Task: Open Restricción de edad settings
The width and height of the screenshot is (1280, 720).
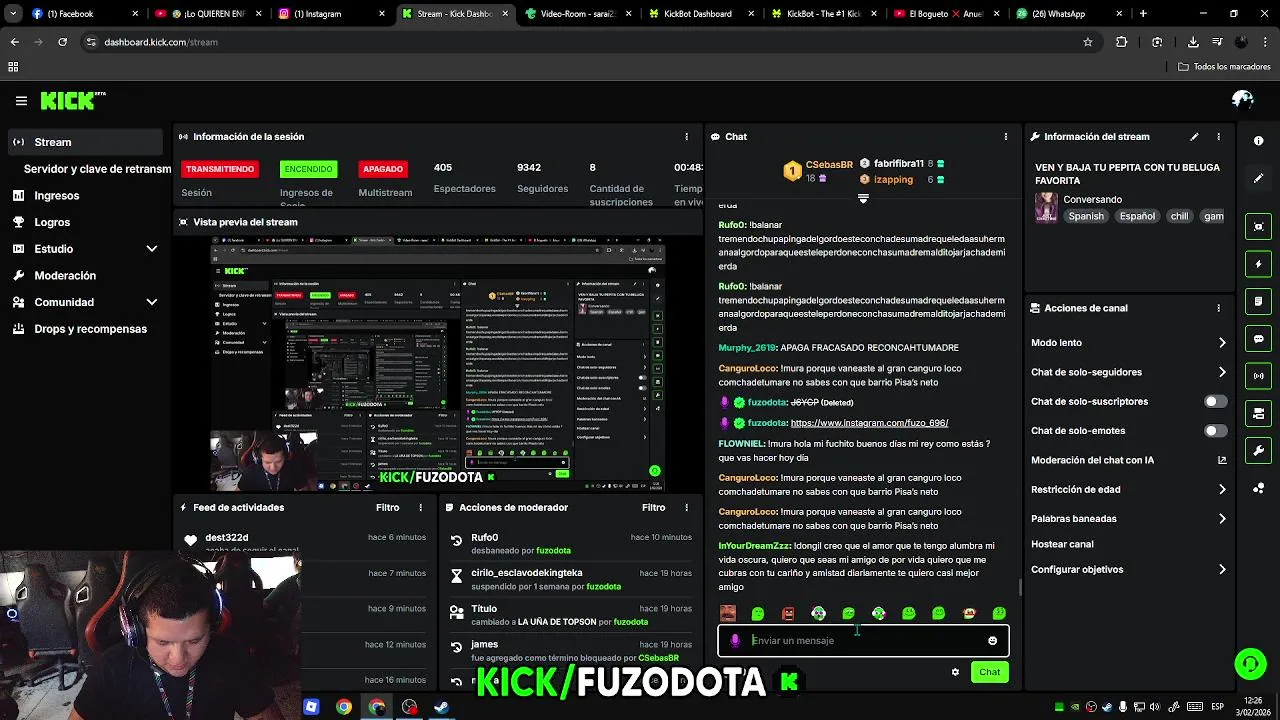Action: tap(1128, 489)
